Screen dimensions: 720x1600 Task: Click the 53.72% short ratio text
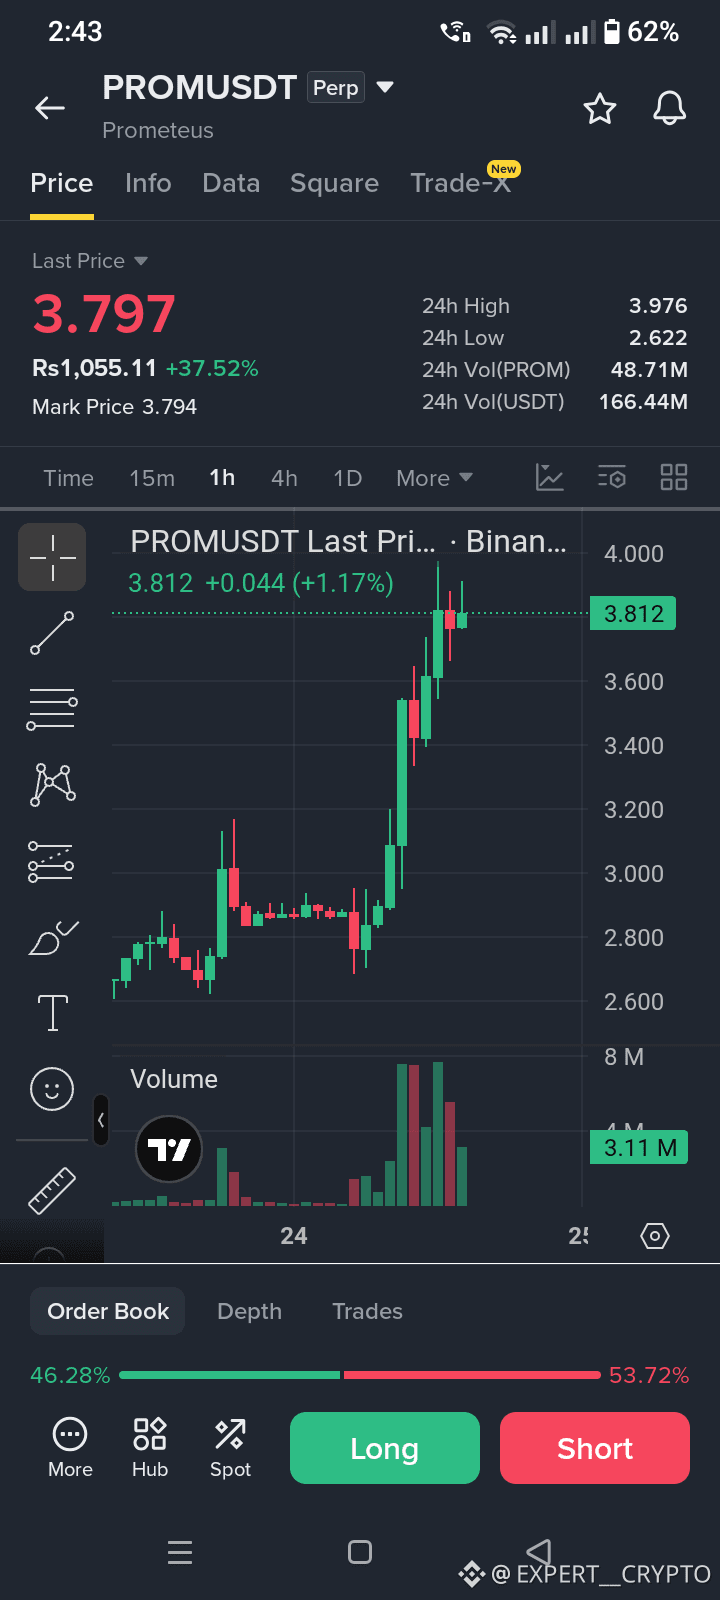(649, 1375)
